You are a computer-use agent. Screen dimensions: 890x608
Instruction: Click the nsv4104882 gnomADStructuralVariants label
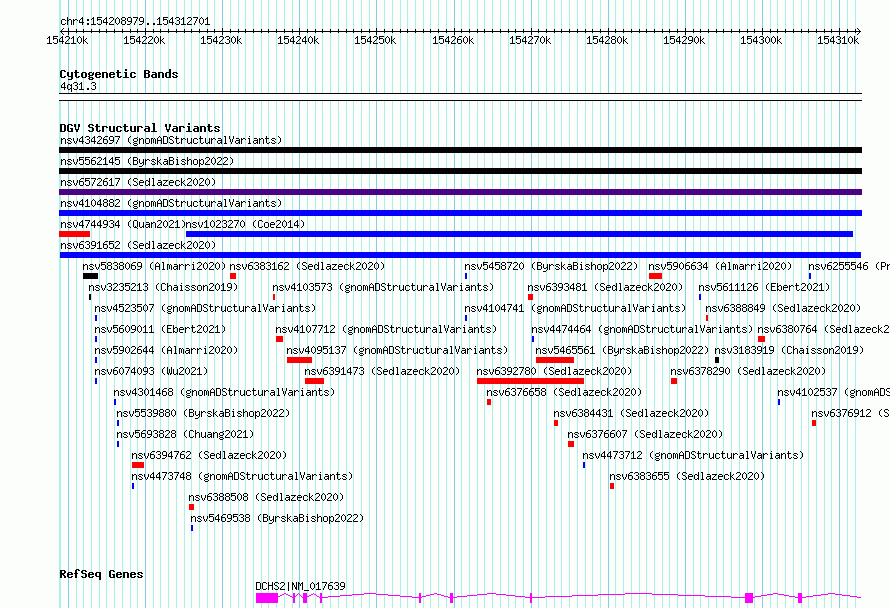pyautogui.click(x=171, y=203)
